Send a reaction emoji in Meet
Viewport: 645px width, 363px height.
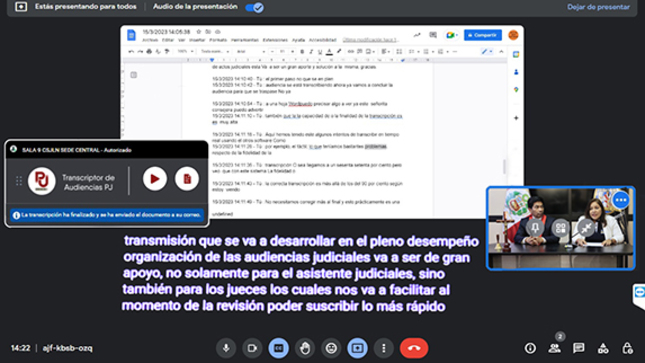click(331, 348)
